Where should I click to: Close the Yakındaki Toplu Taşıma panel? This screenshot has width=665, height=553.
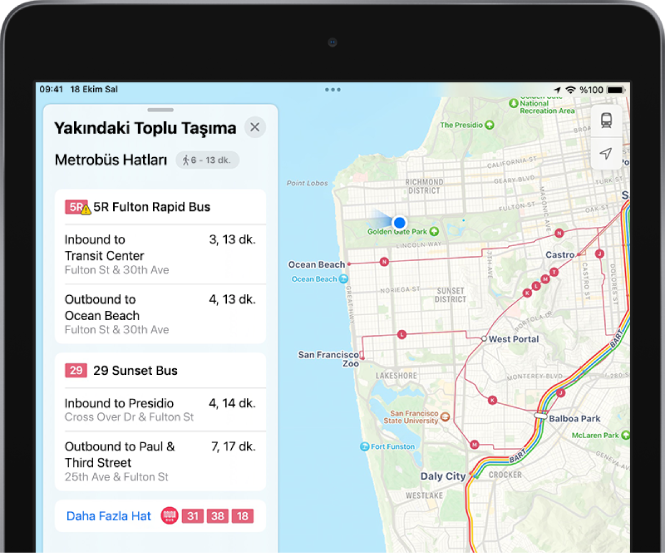click(x=255, y=127)
